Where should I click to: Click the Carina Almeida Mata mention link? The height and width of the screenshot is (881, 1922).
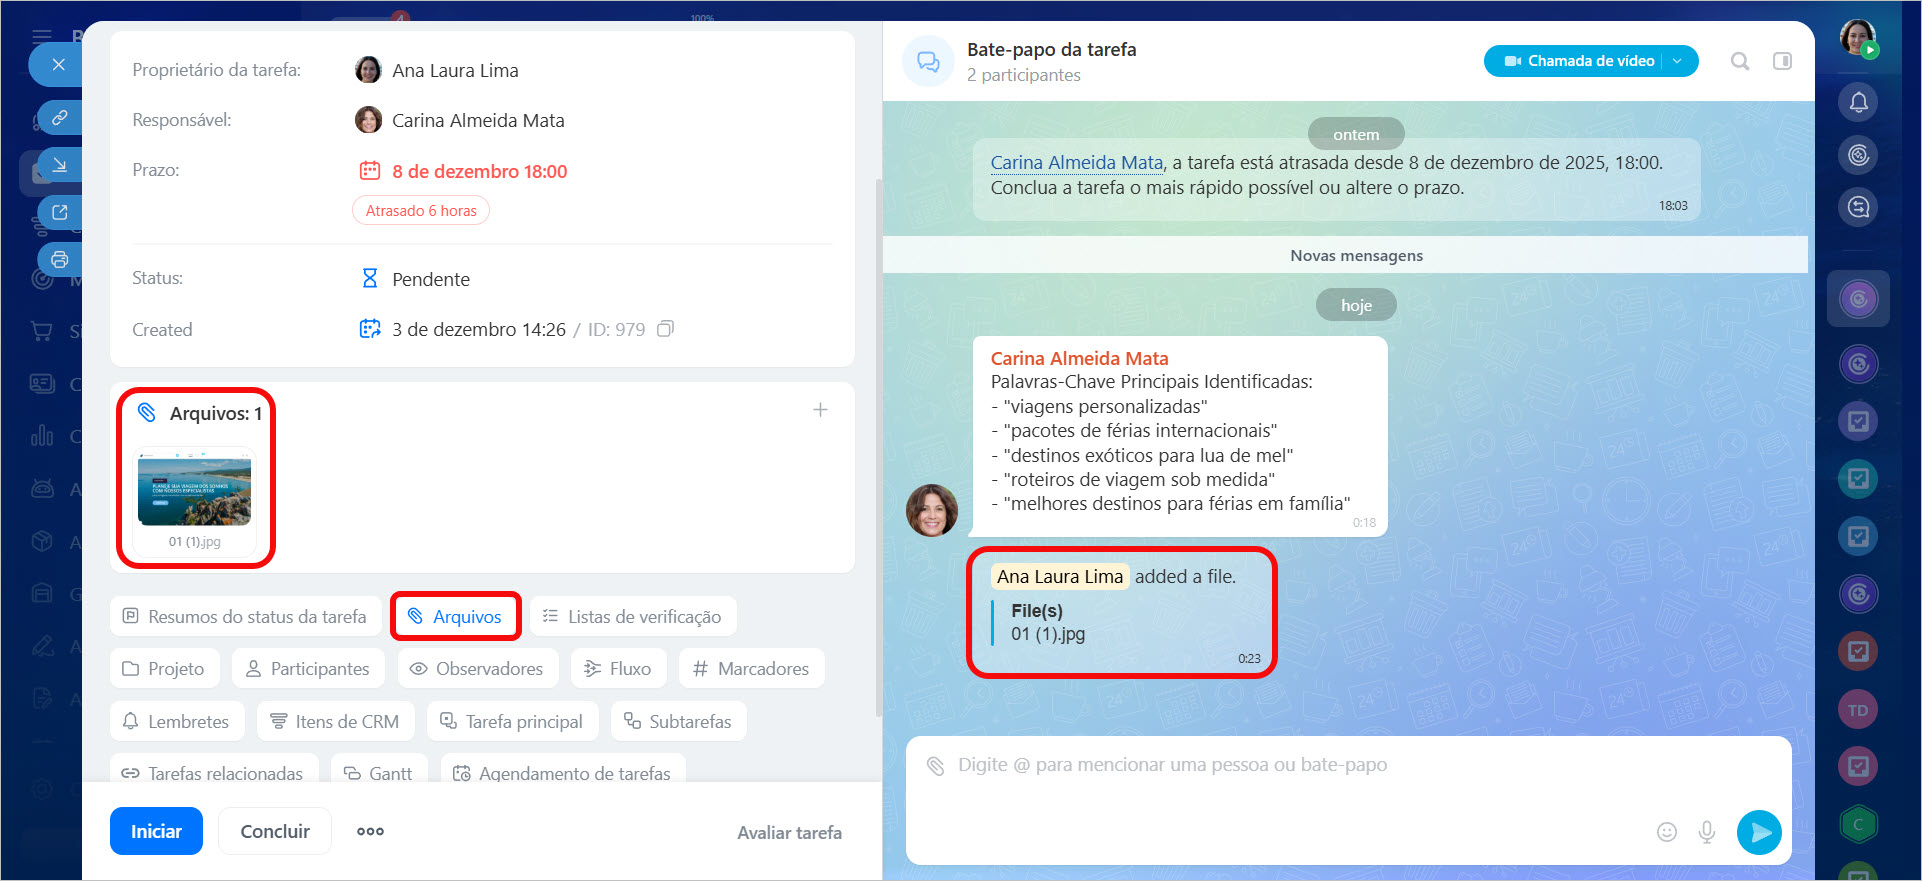[x=1076, y=163]
